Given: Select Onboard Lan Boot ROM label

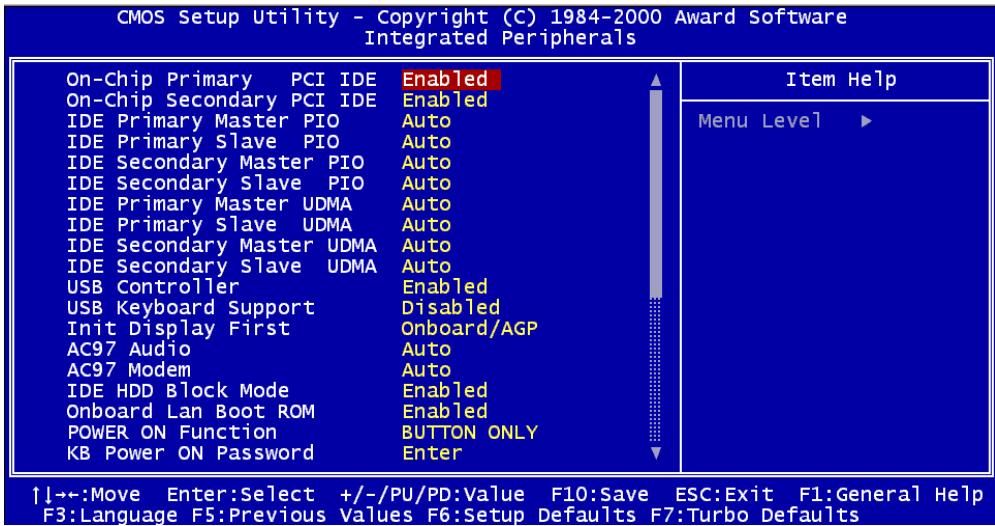Looking at the screenshot, I should point(190,411).
